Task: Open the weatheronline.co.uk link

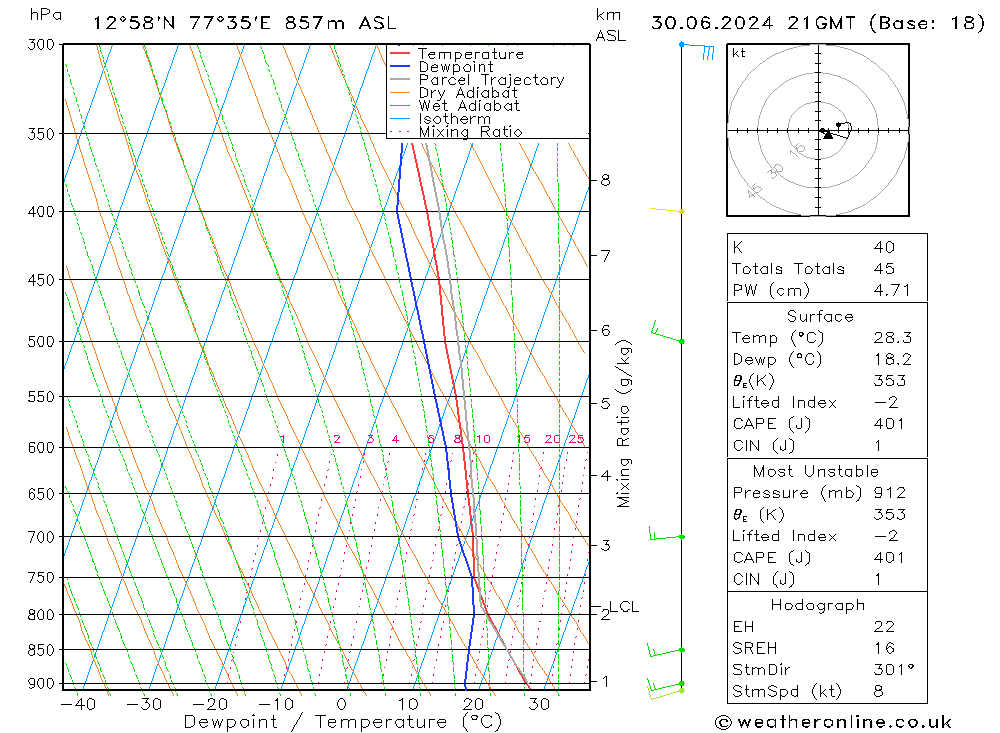Action: [x=833, y=722]
